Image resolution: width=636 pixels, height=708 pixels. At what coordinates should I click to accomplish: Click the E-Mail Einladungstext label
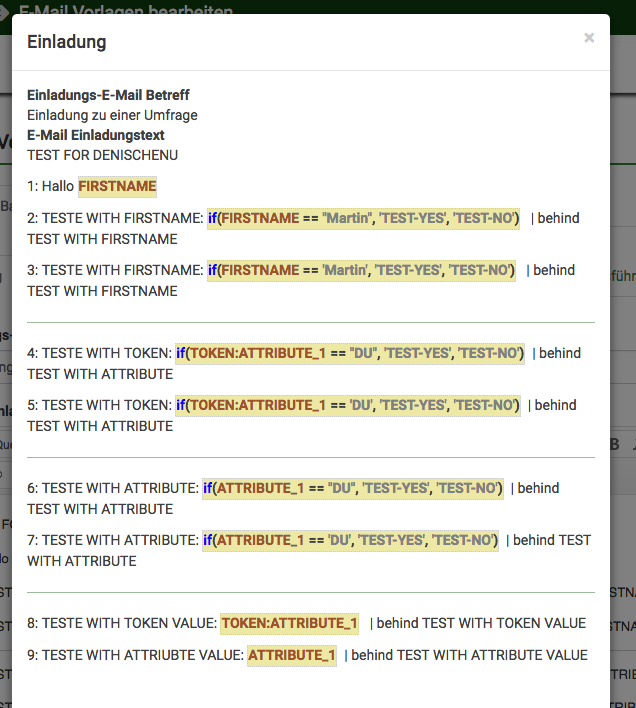[96, 135]
